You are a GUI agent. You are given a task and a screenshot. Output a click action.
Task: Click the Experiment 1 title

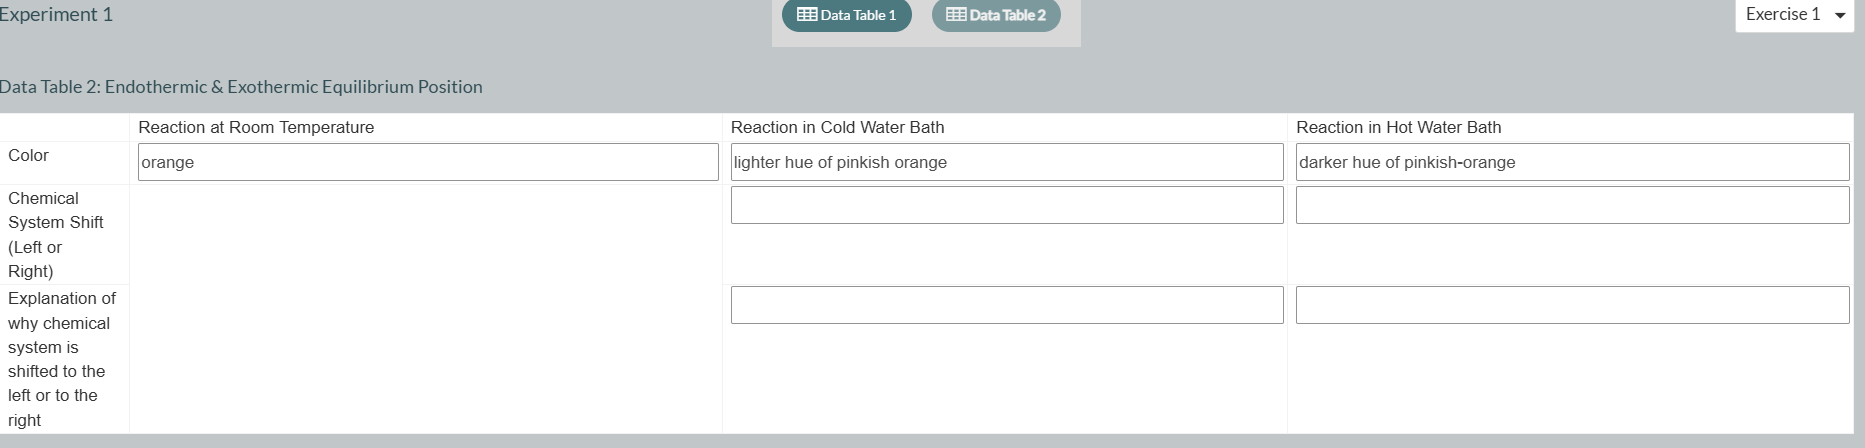pos(56,14)
